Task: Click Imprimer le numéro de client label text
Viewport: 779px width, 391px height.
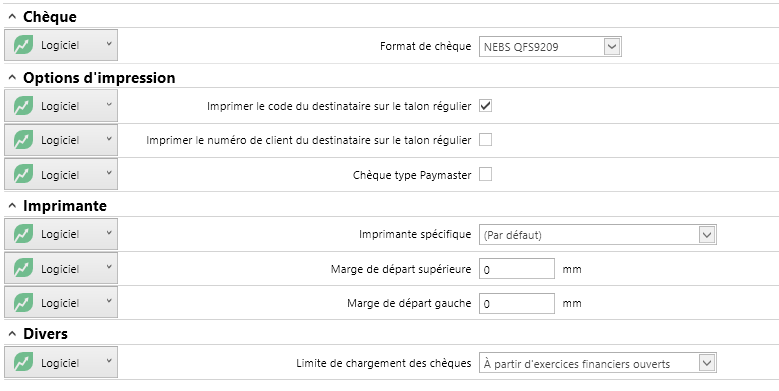Action: [309, 141]
